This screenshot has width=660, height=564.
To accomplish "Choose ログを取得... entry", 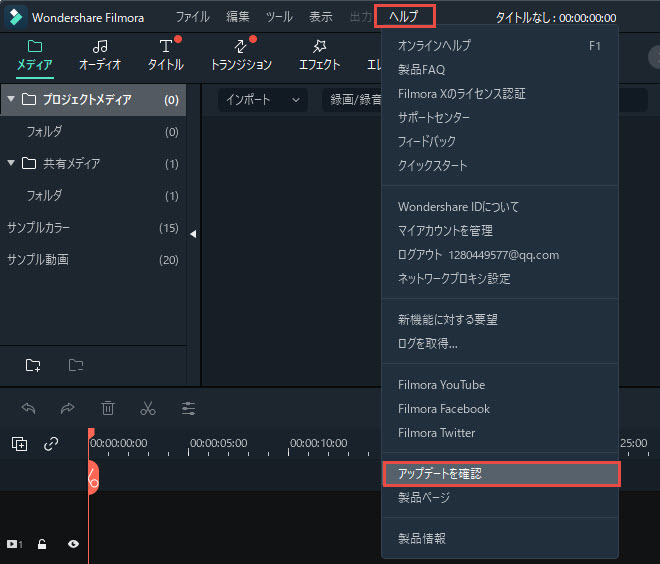I will (500, 343).
